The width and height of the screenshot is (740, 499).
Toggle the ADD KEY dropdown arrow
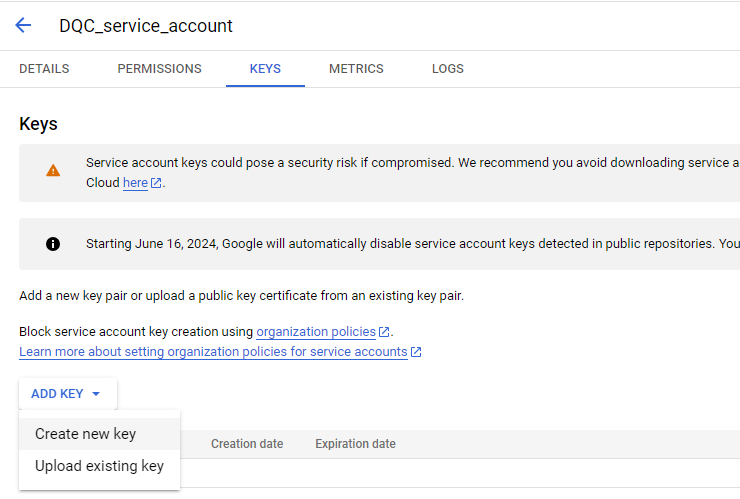(96, 394)
